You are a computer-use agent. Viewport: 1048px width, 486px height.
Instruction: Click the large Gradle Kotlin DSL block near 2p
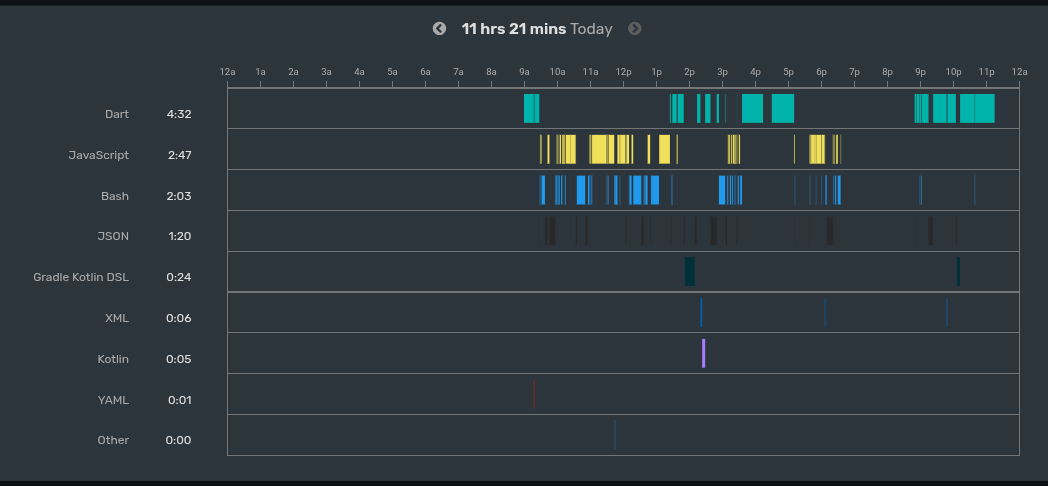690,271
